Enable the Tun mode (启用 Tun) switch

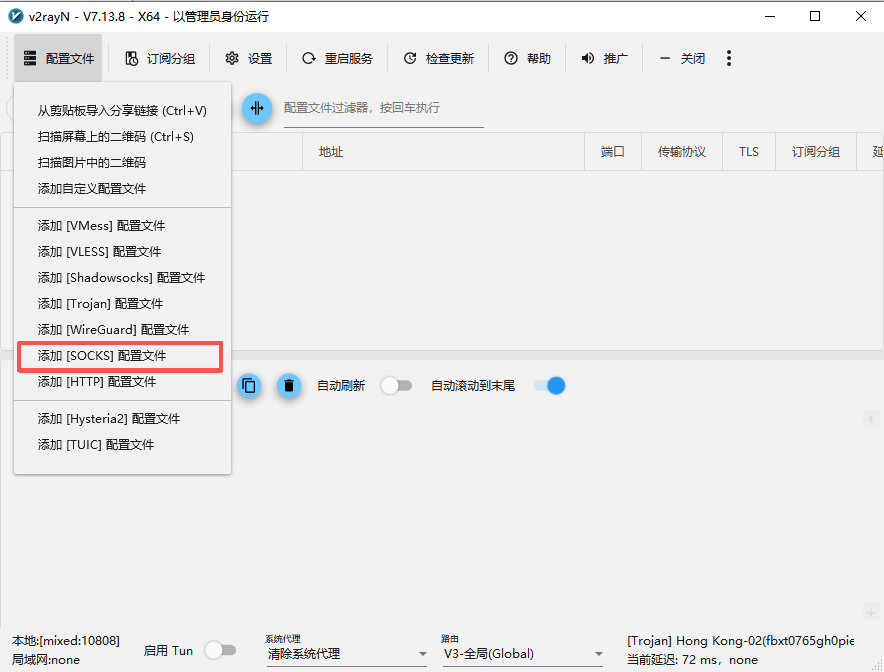coord(219,650)
